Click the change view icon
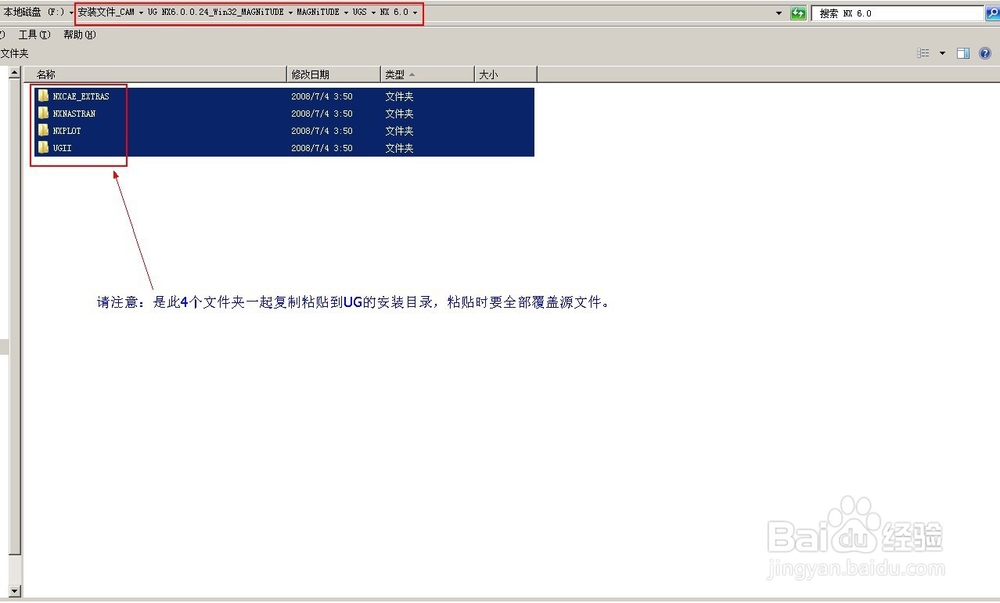This screenshot has height=603, width=1000. click(923, 53)
